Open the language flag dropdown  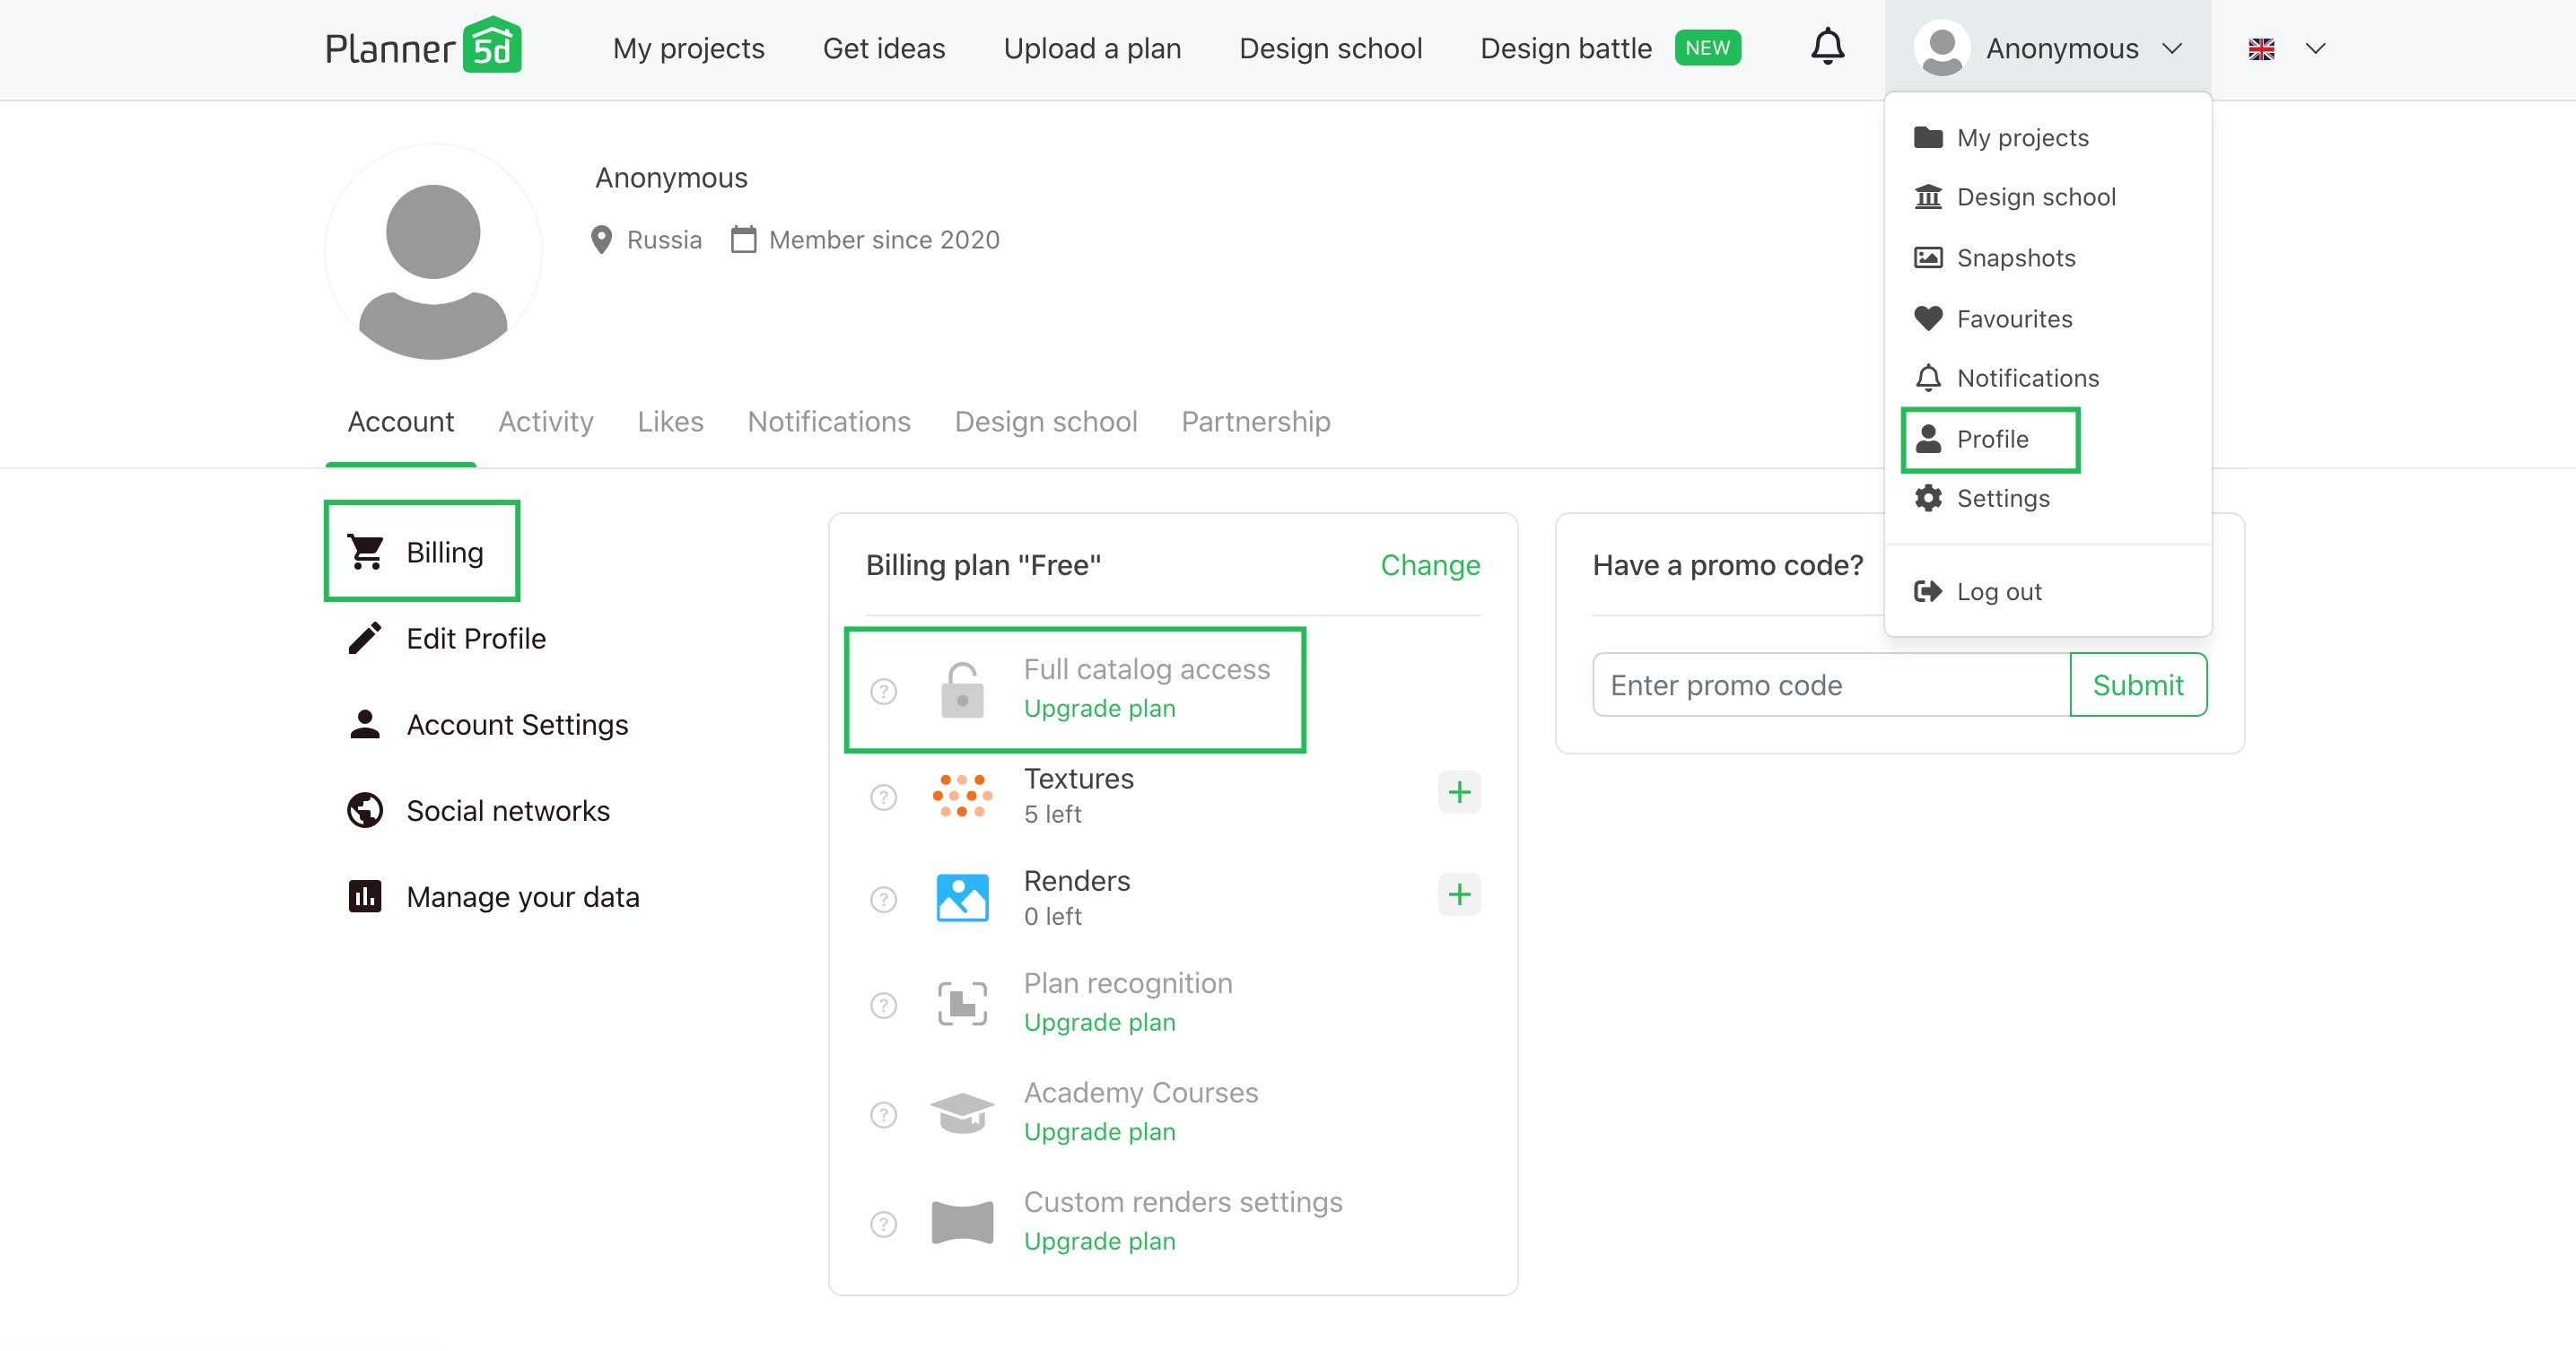point(2286,48)
